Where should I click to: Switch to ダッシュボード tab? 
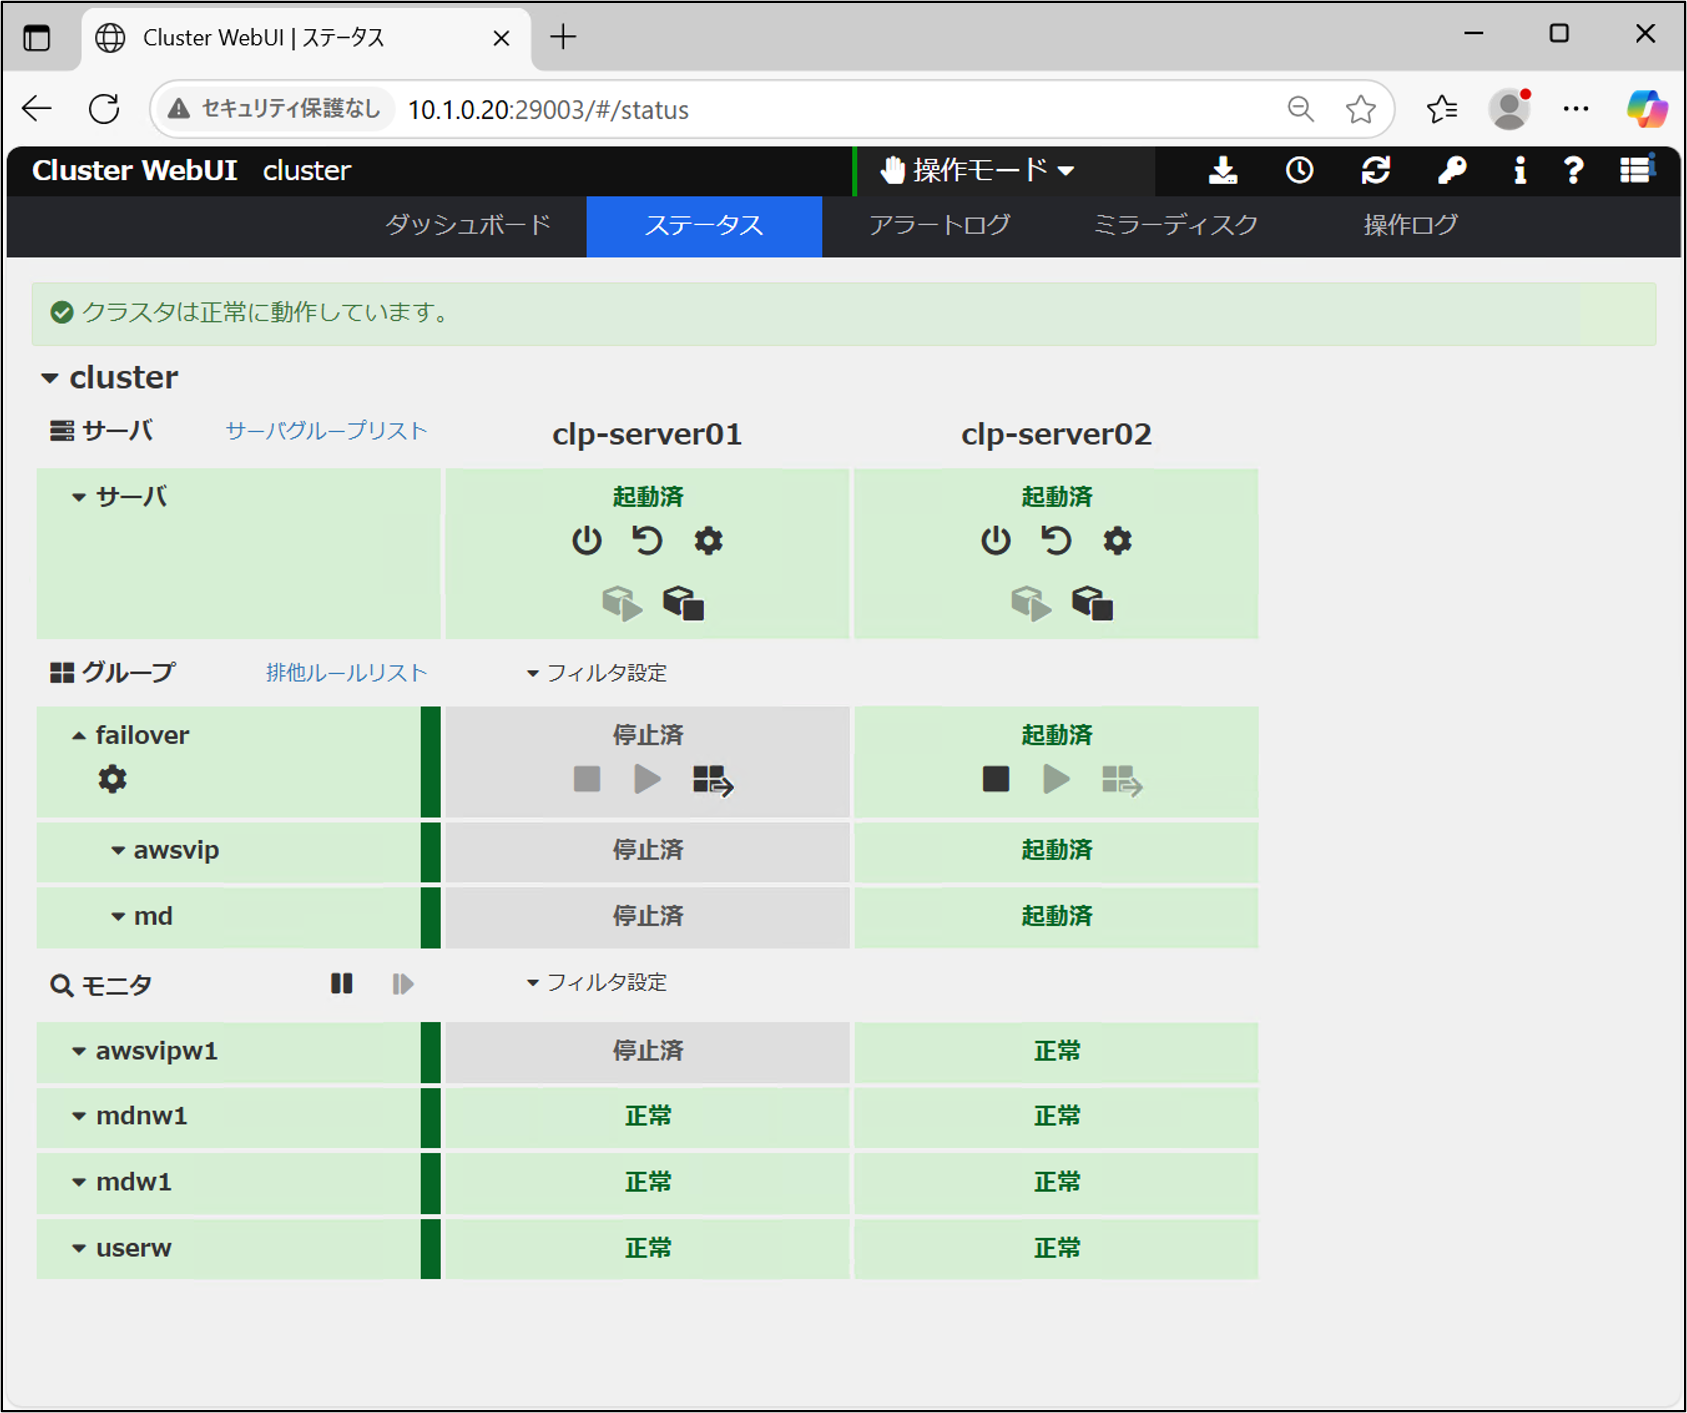(x=468, y=225)
